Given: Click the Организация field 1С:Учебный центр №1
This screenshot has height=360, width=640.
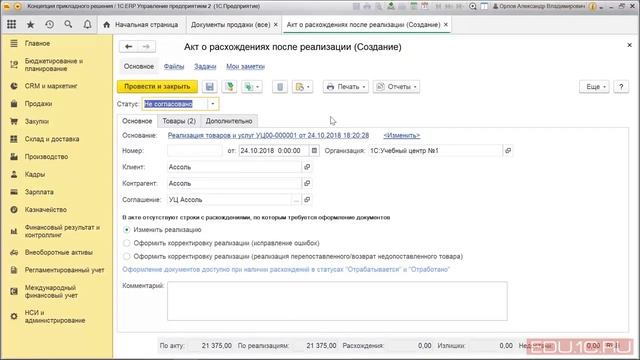Looking at the screenshot, I should click(x=436, y=151).
